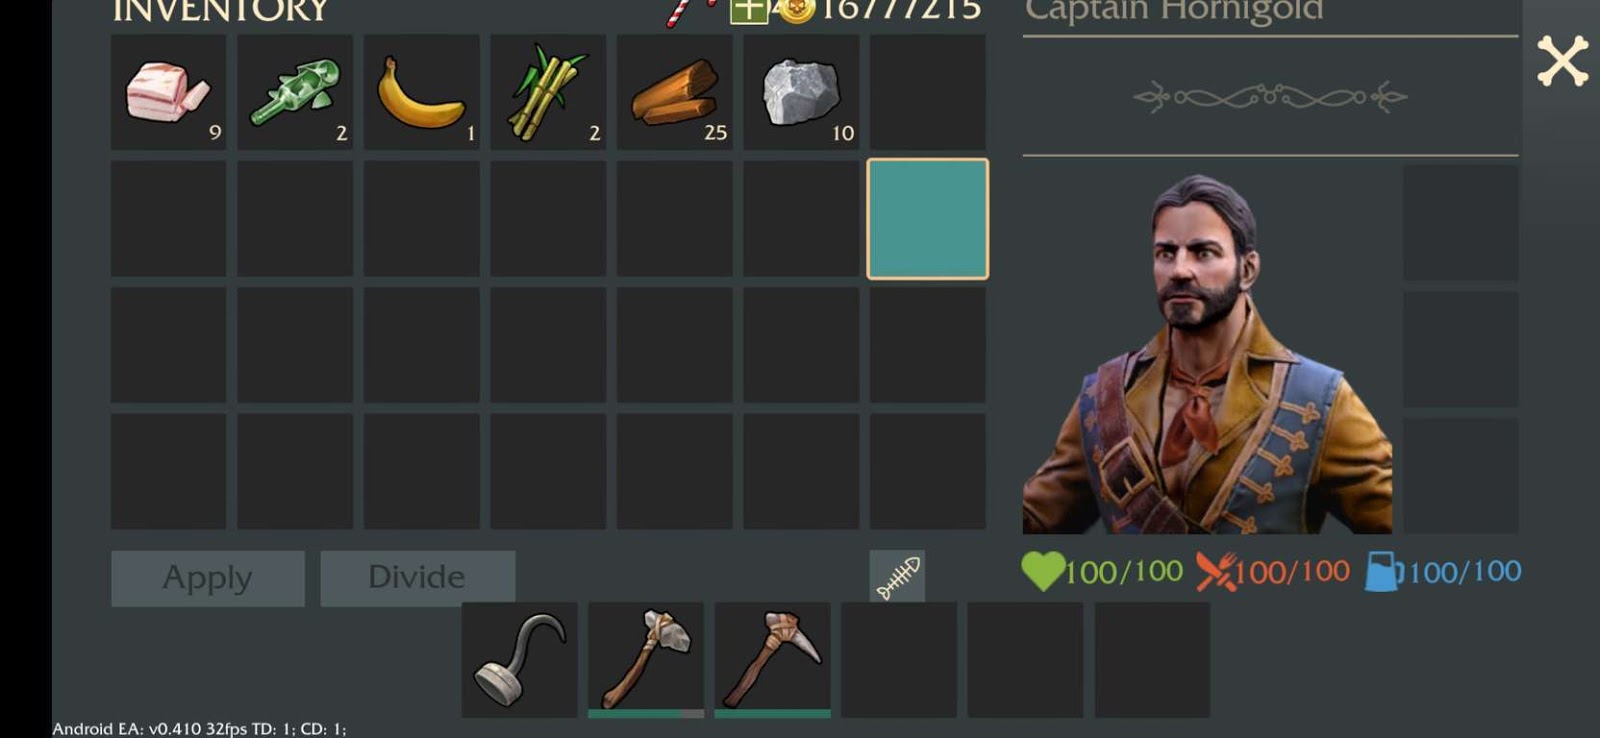
Task: Click the Apply button
Action: pos(208,578)
